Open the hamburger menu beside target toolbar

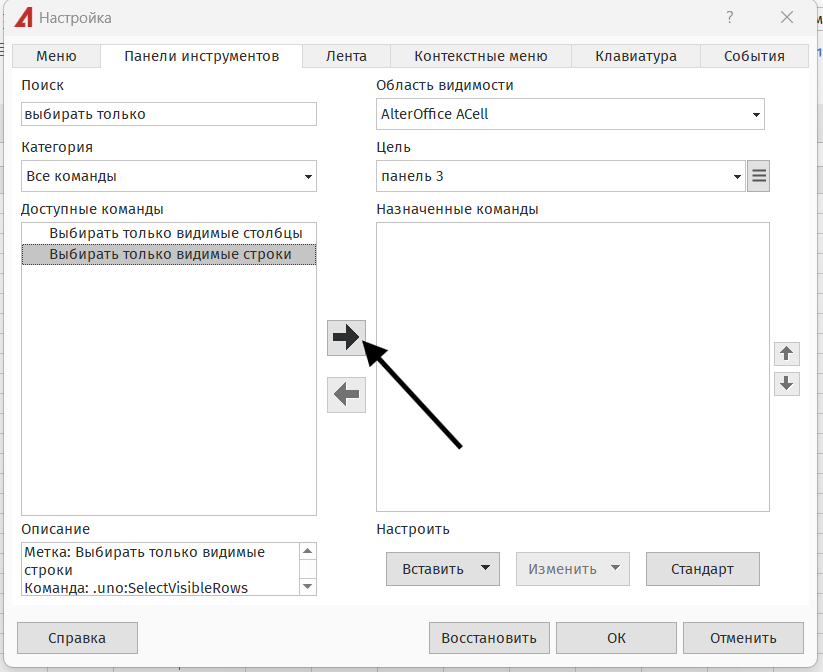click(x=759, y=177)
